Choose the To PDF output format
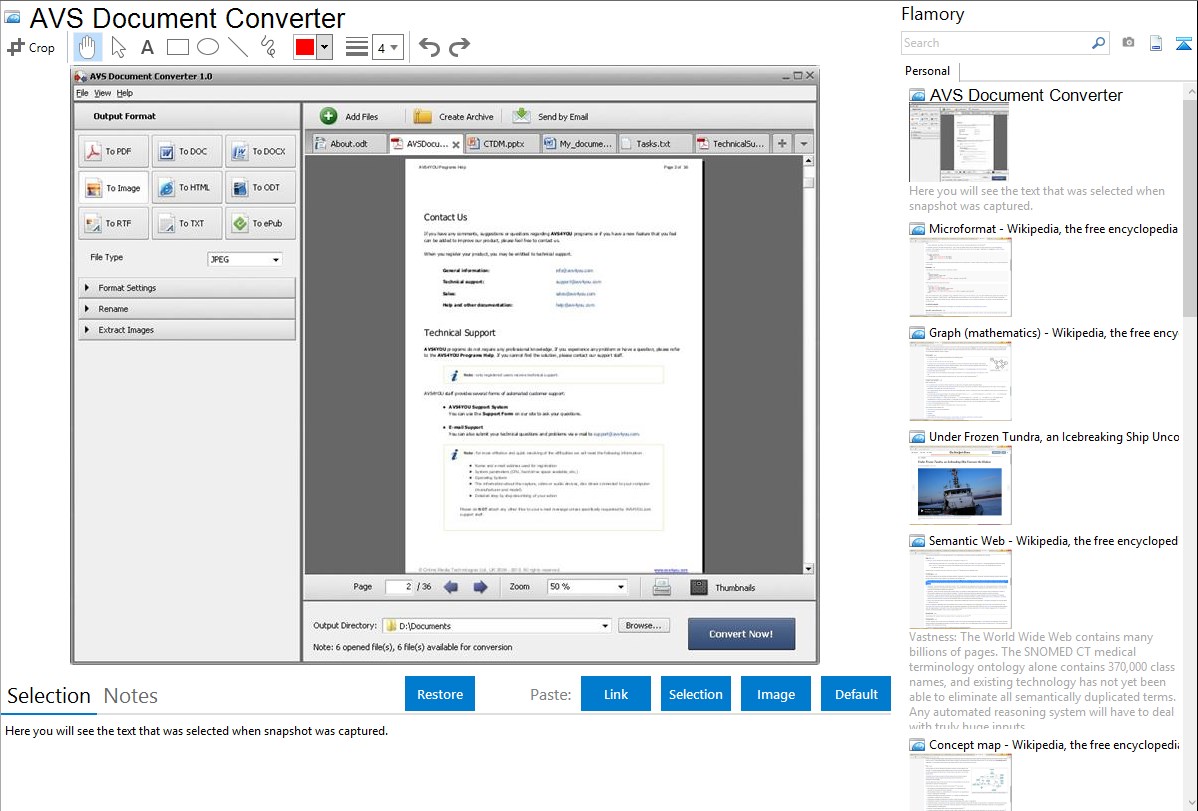This screenshot has width=1198, height=811. (x=113, y=151)
